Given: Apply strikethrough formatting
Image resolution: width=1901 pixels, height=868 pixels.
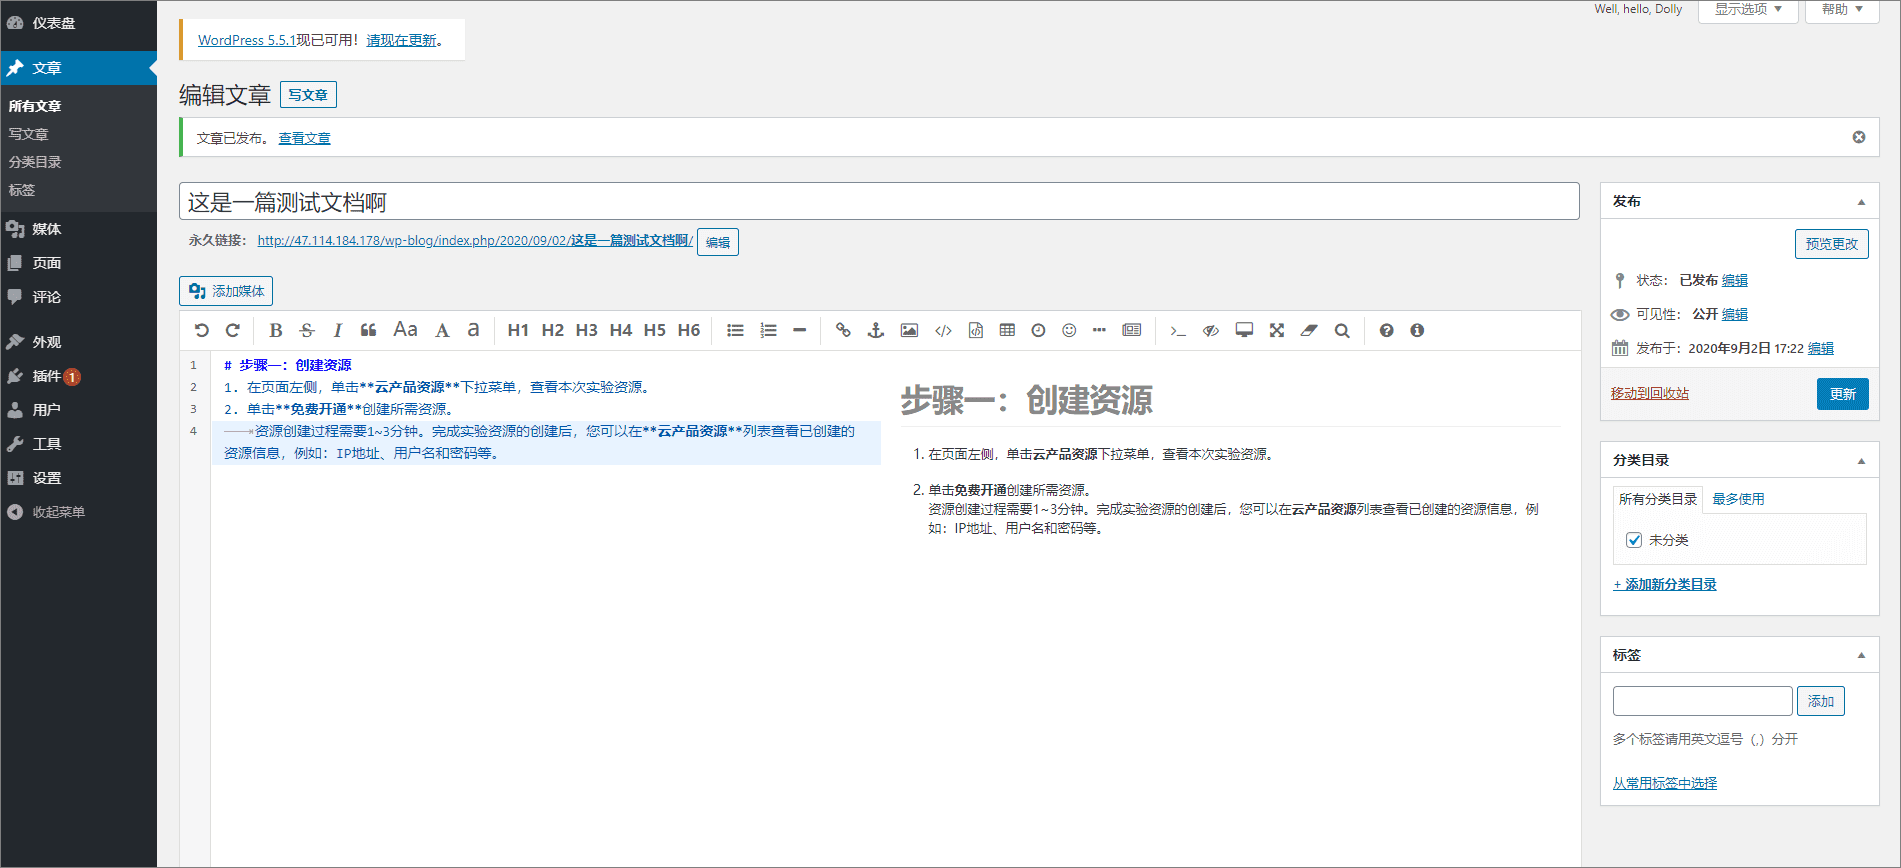Looking at the screenshot, I should click(x=307, y=330).
